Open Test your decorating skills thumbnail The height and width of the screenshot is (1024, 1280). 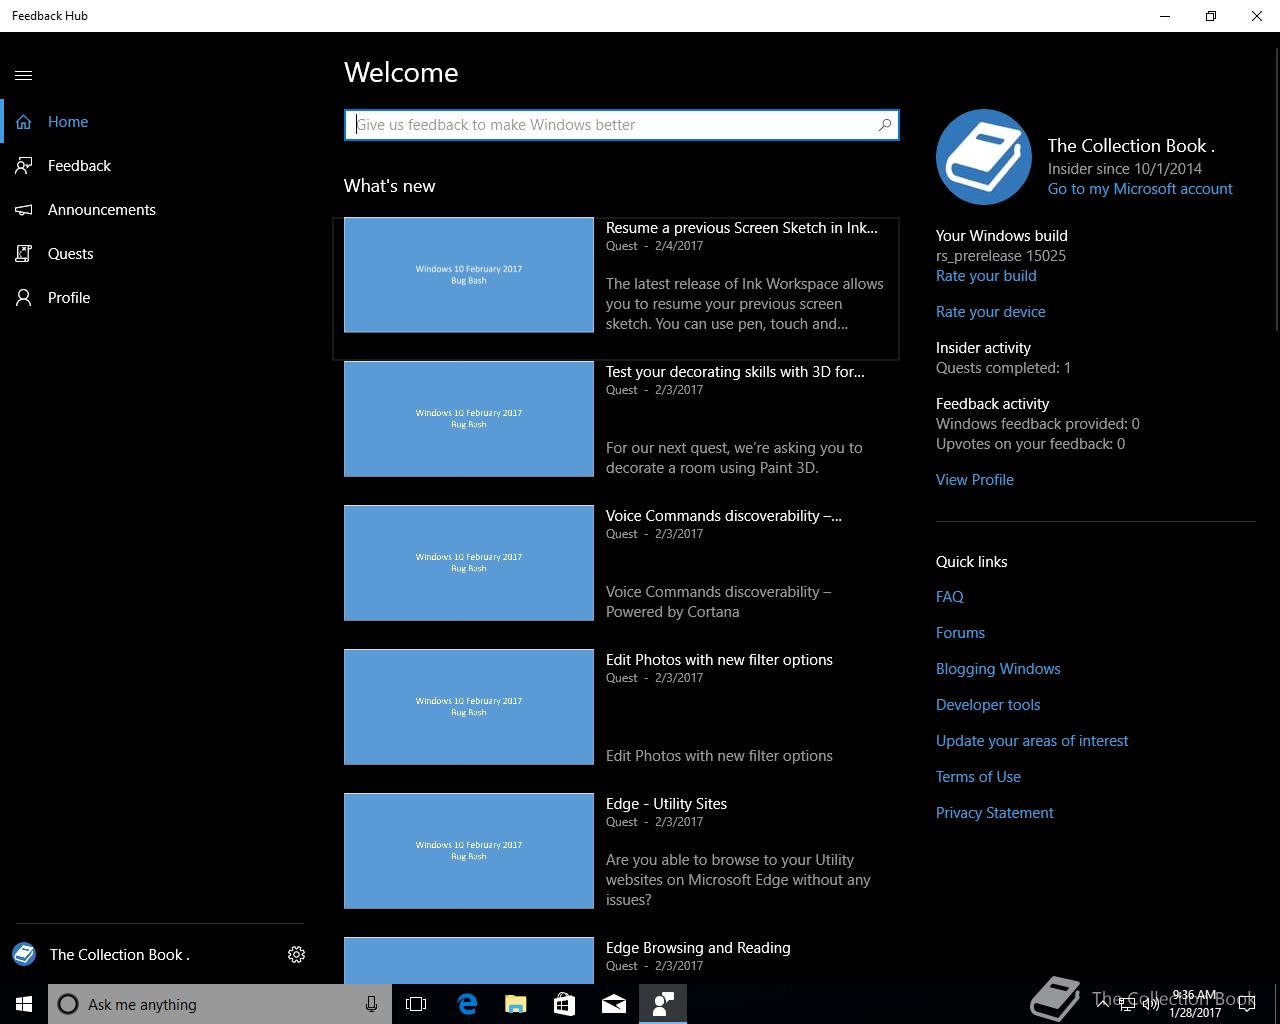tap(469, 419)
